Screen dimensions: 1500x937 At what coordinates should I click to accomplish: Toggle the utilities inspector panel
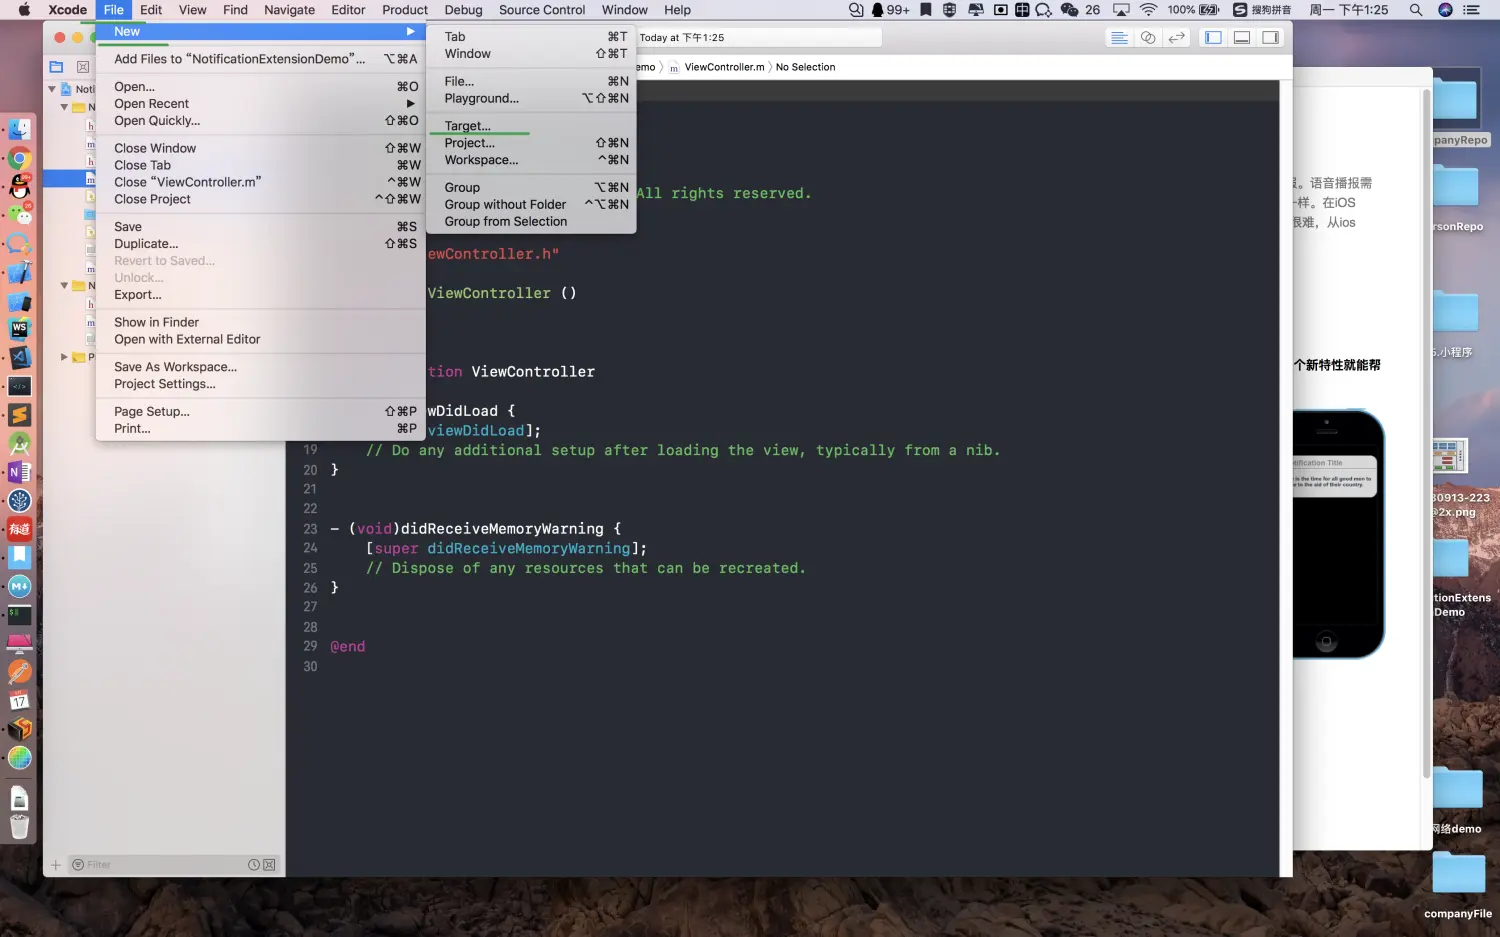[x=1270, y=38]
